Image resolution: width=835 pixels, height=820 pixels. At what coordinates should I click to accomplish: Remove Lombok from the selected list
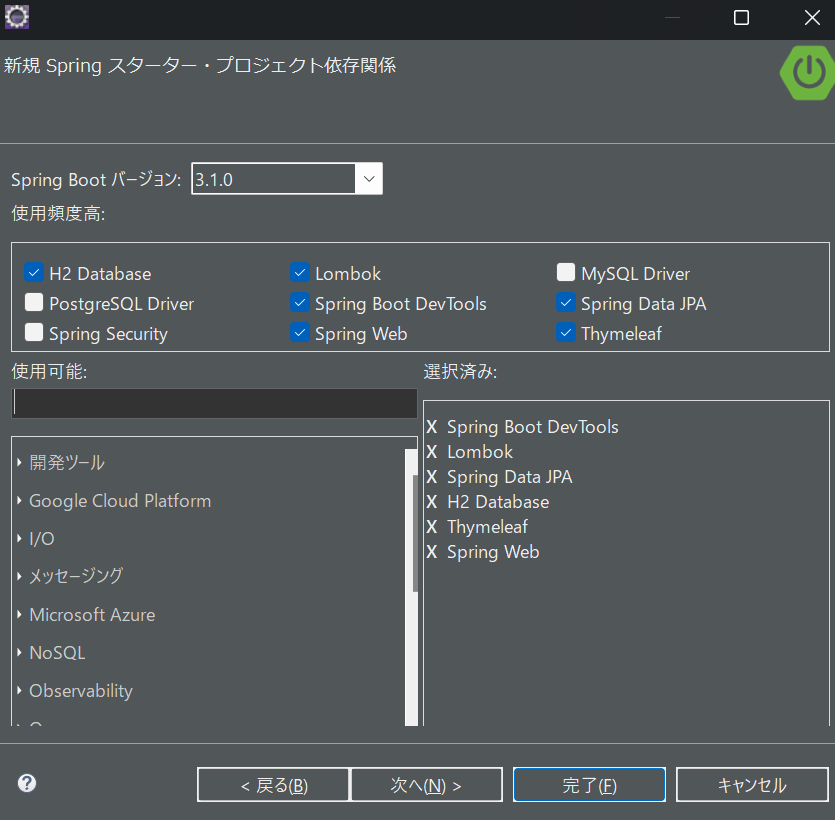click(x=432, y=451)
